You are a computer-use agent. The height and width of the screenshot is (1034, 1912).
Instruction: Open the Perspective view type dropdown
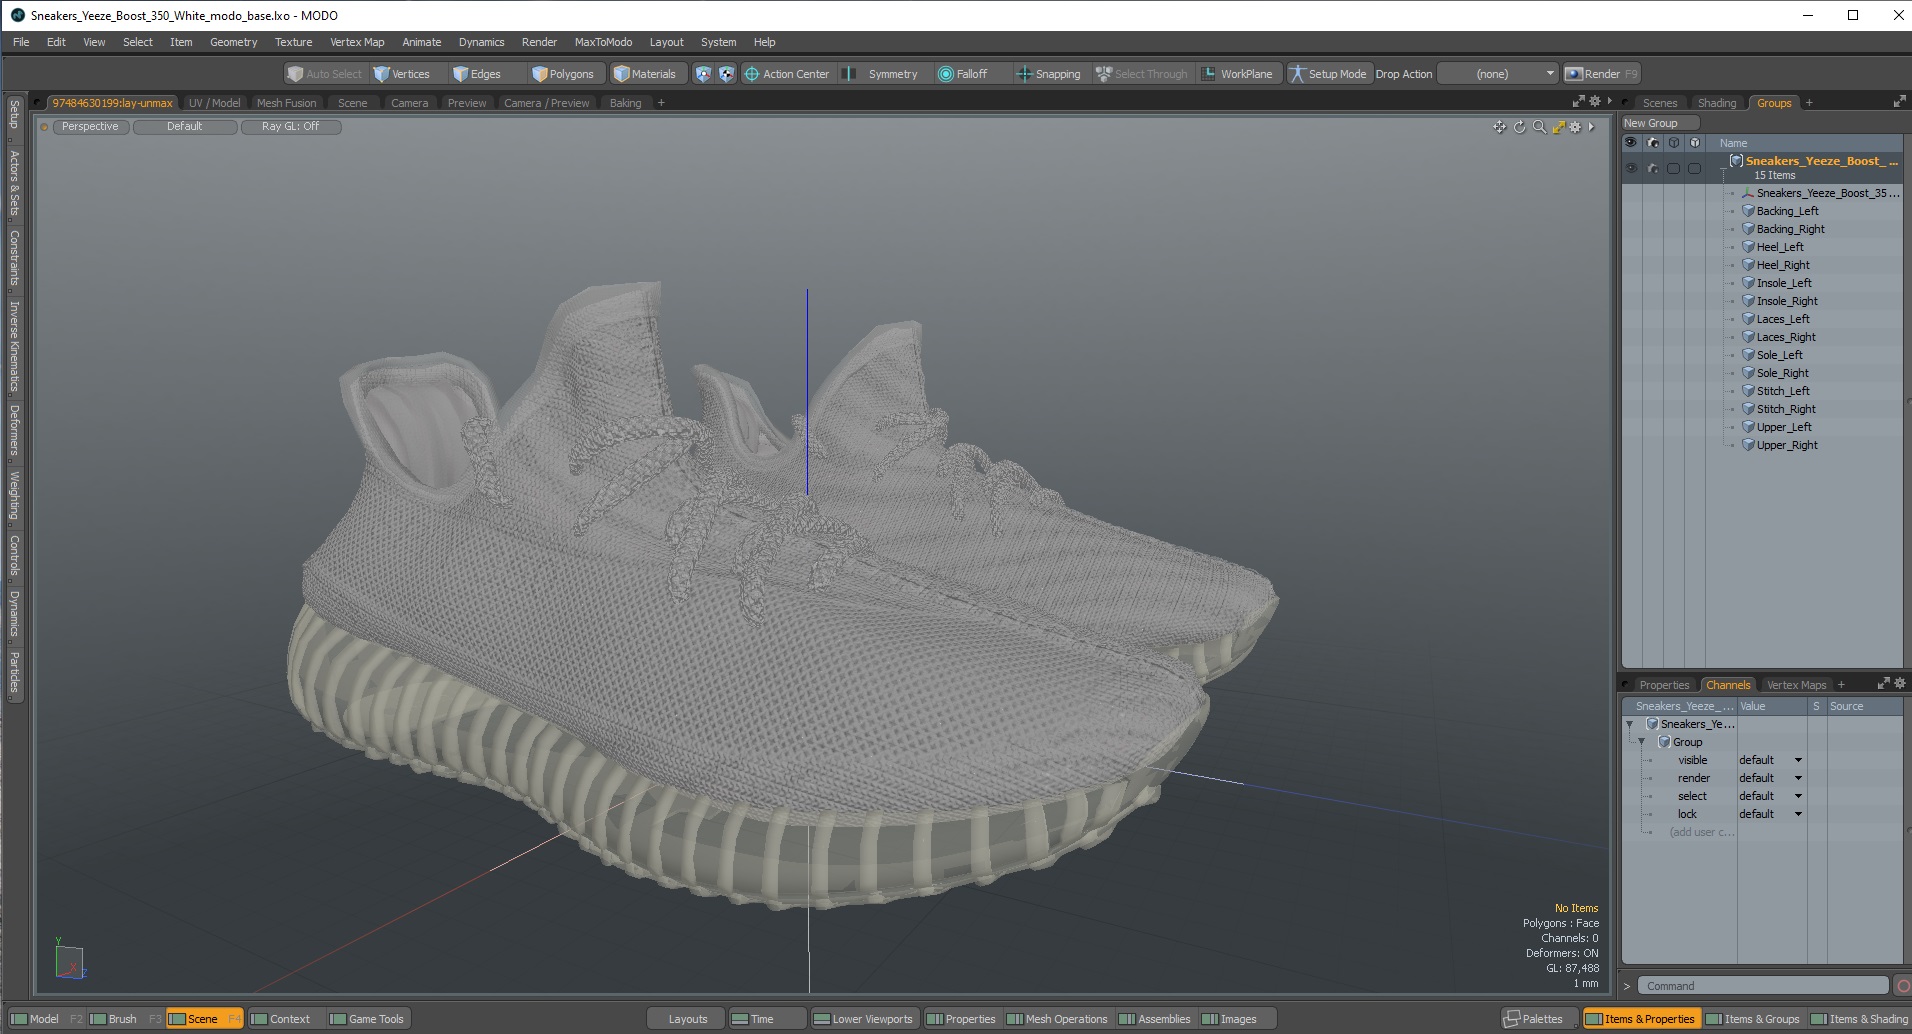(90, 127)
